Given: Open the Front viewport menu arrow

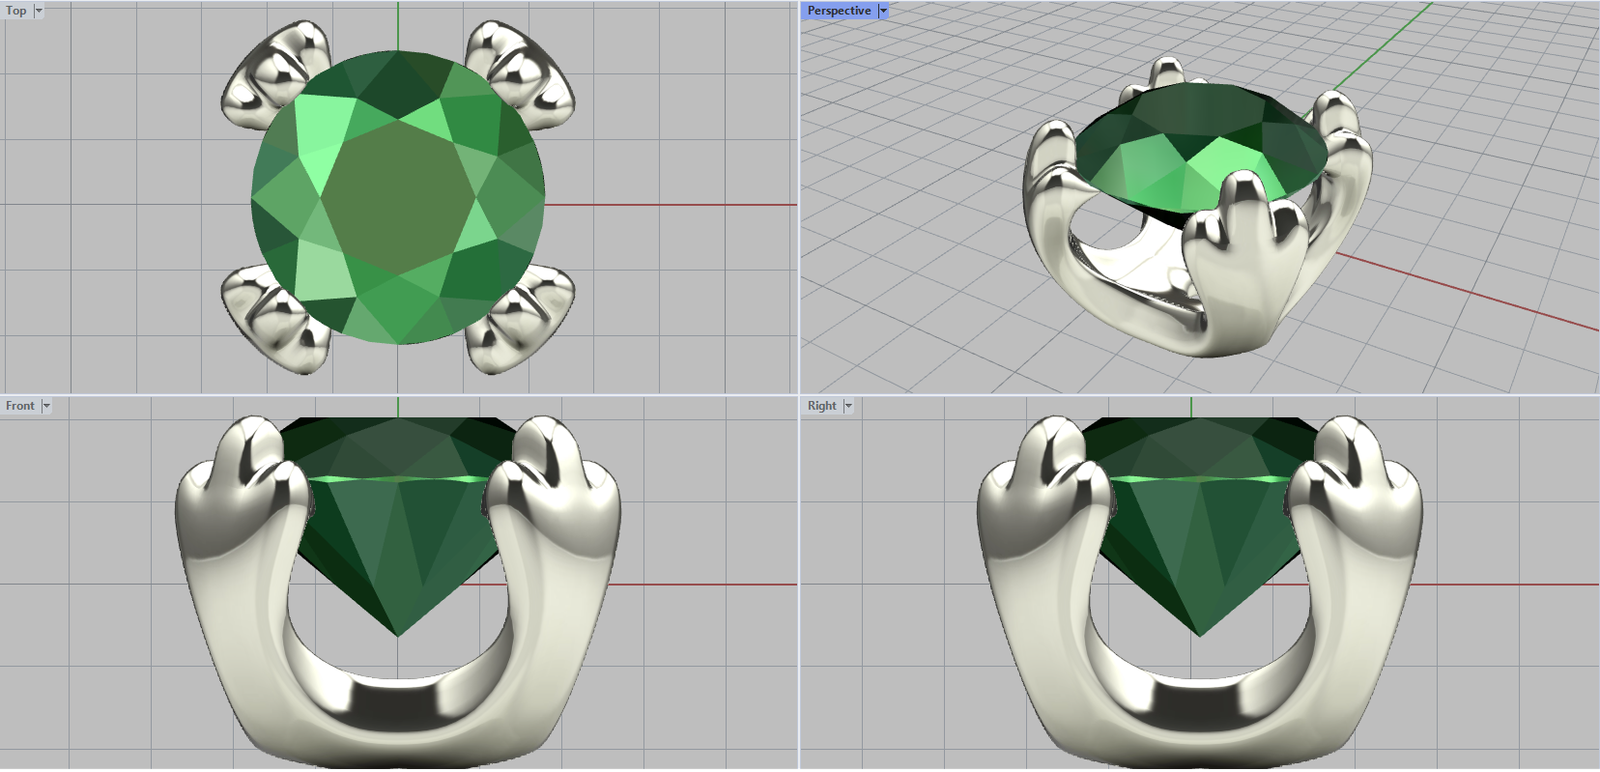Looking at the screenshot, I should point(46,406).
